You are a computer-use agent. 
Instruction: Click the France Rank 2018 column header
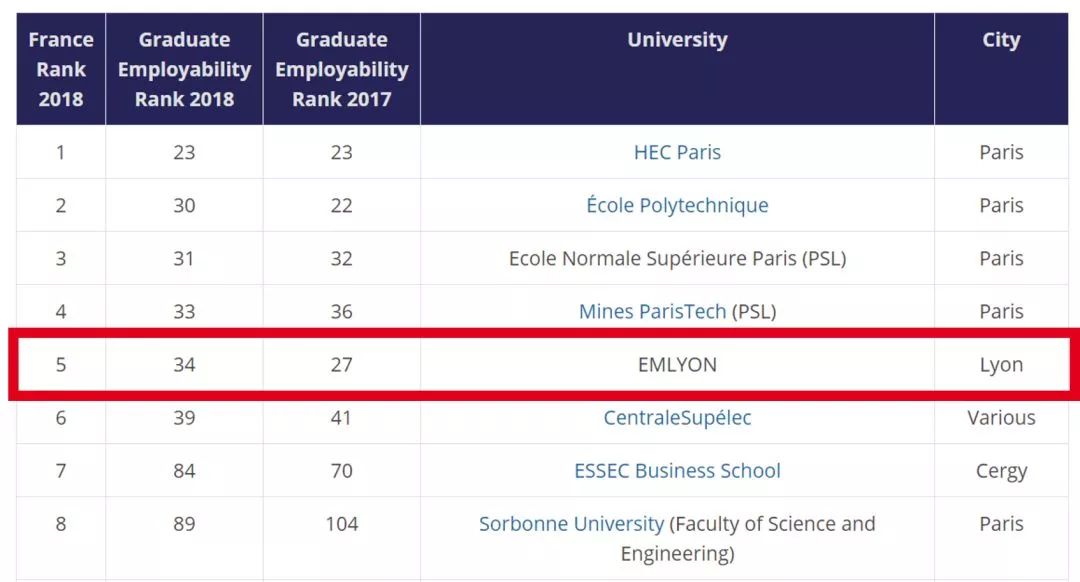pyautogui.click(x=61, y=69)
